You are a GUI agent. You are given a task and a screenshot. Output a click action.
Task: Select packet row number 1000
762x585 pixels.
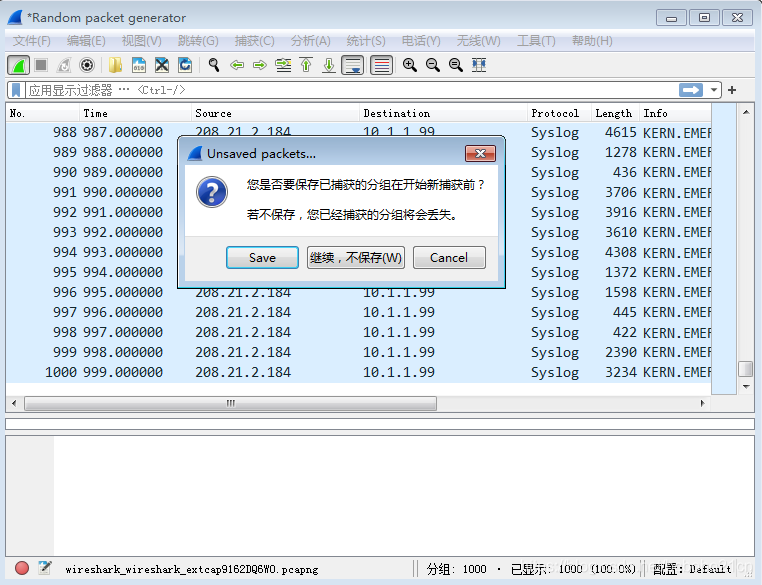pyautogui.click(x=359, y=372)
